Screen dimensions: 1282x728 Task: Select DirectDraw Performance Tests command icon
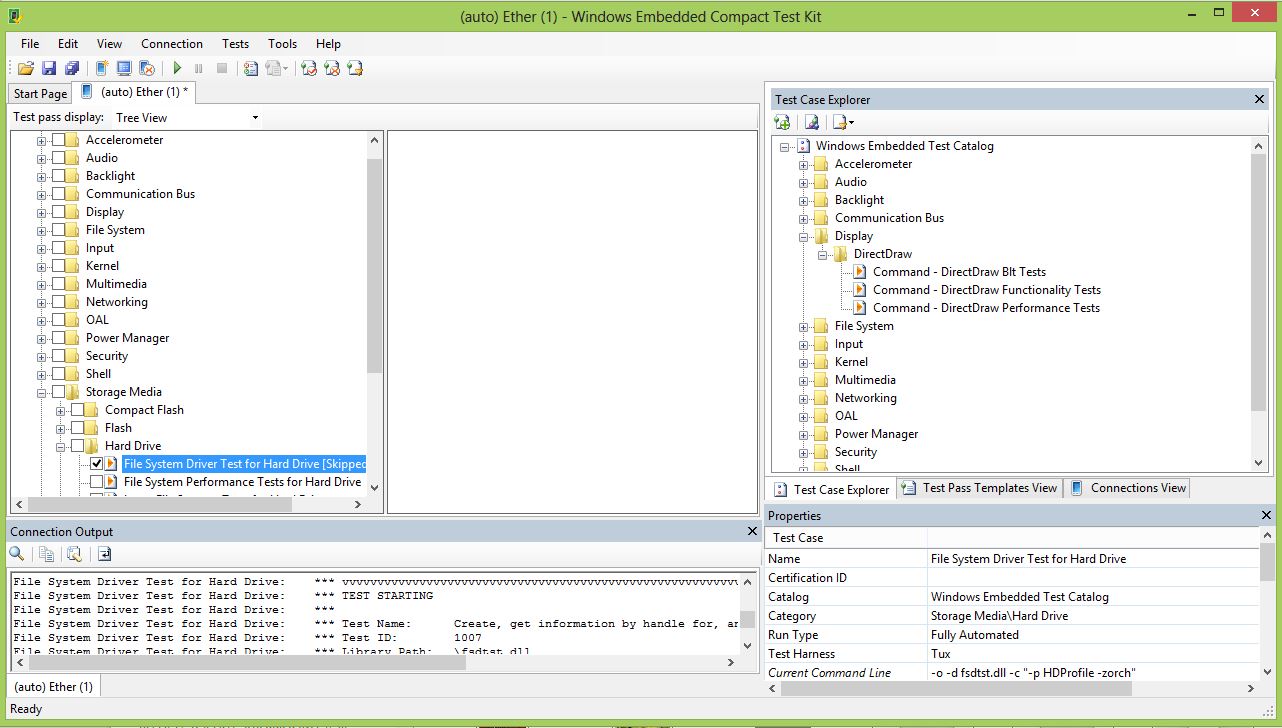coord(860,308)
